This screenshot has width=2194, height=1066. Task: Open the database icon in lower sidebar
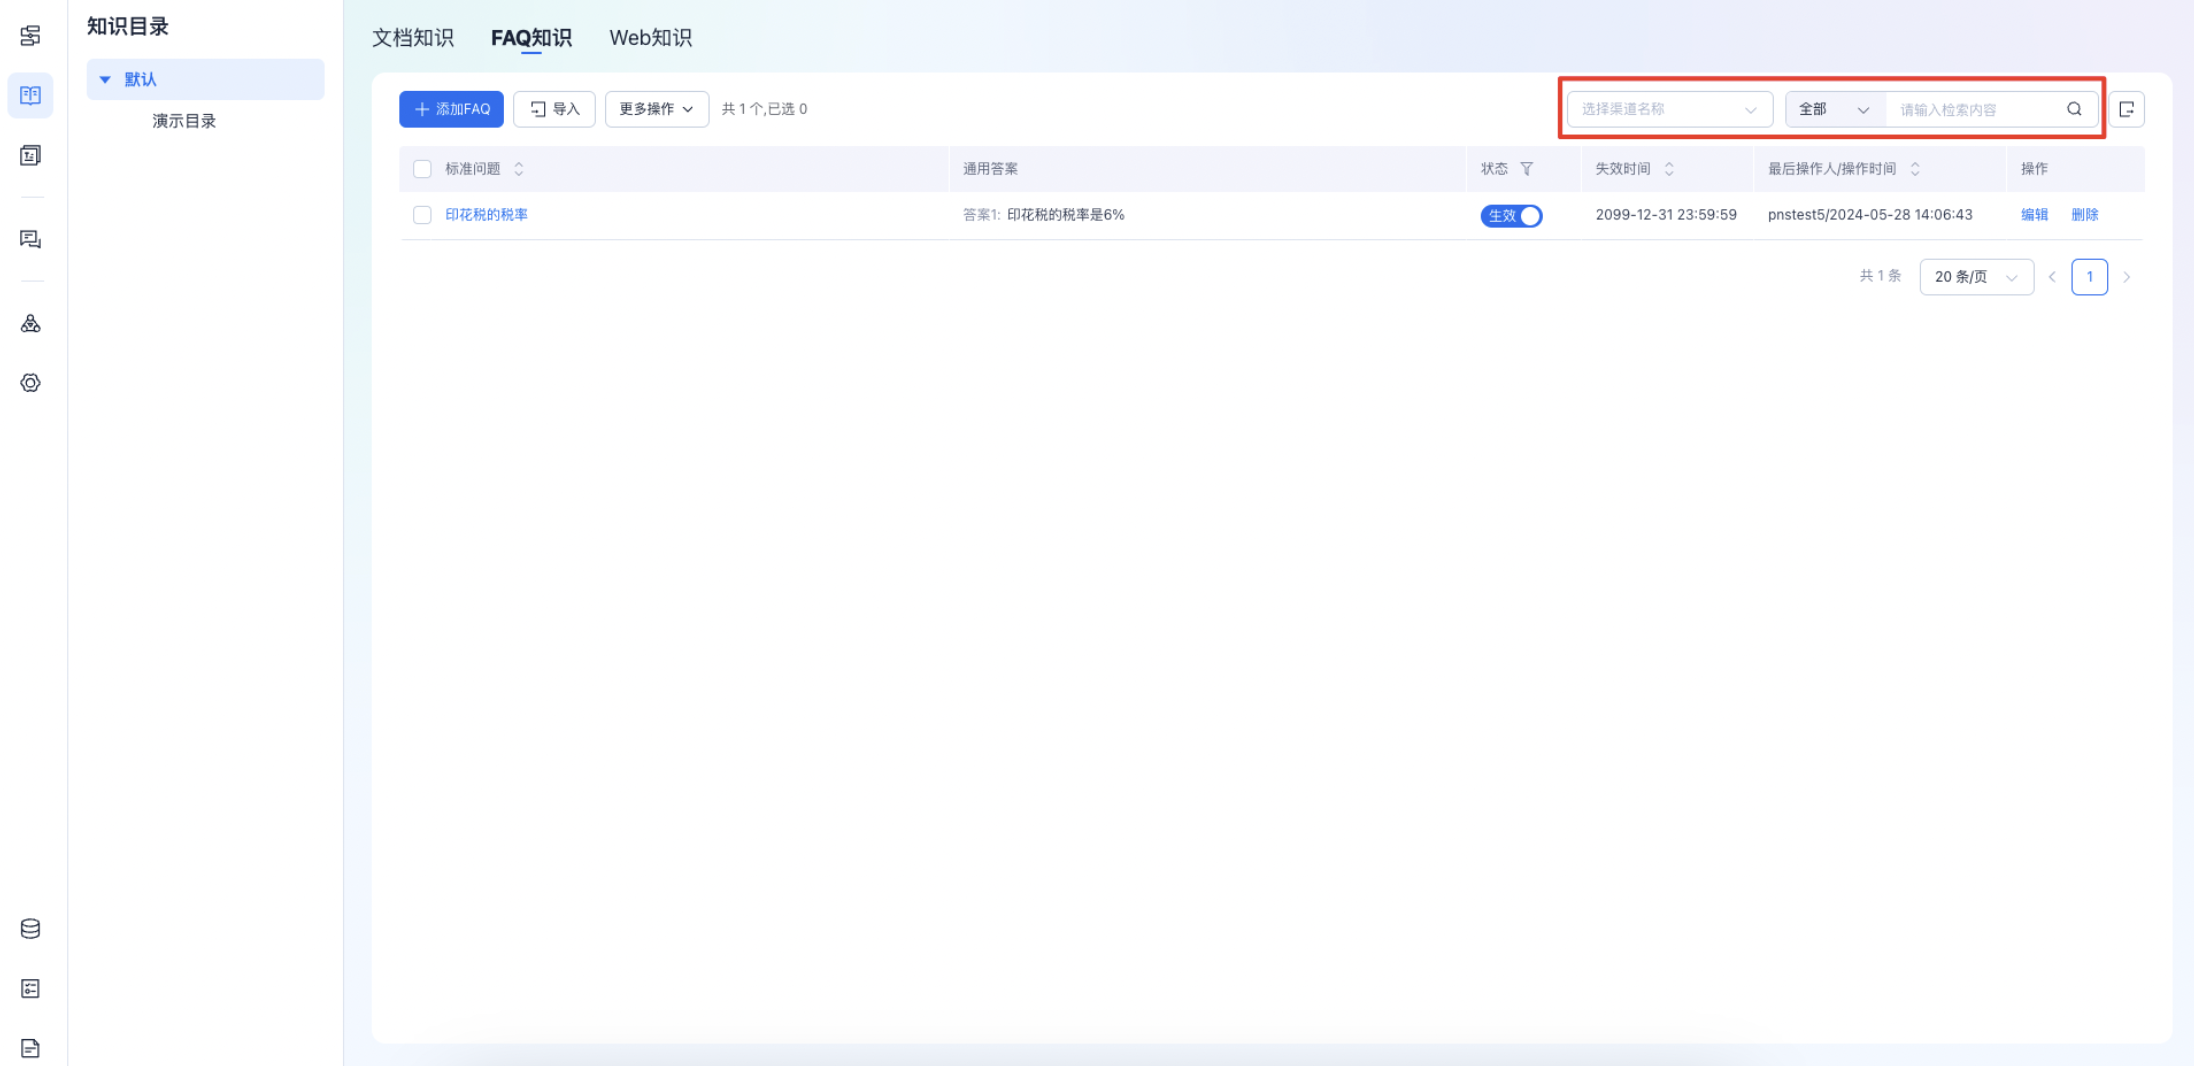click(31, 929)
